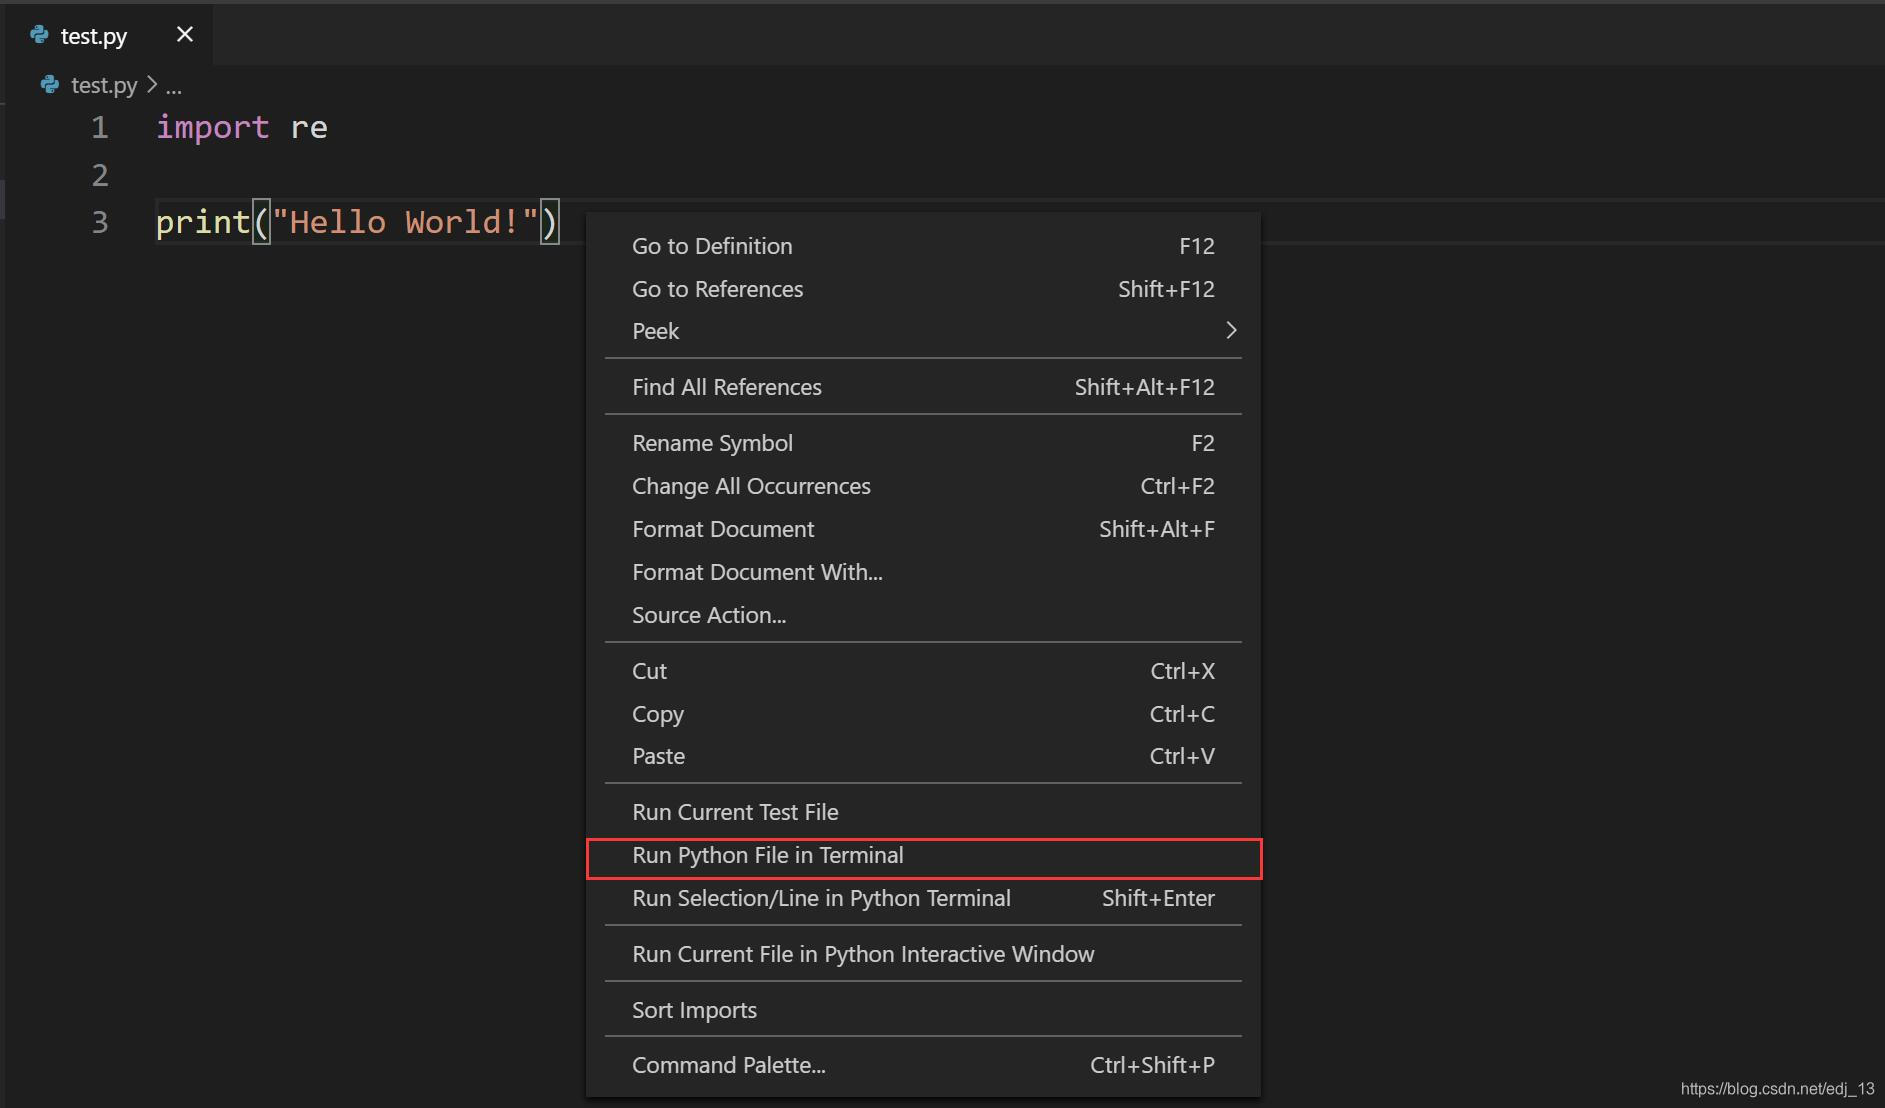Expand the Peek submenu arrow
The image size is (1885, 1108).
(1232, 330)
